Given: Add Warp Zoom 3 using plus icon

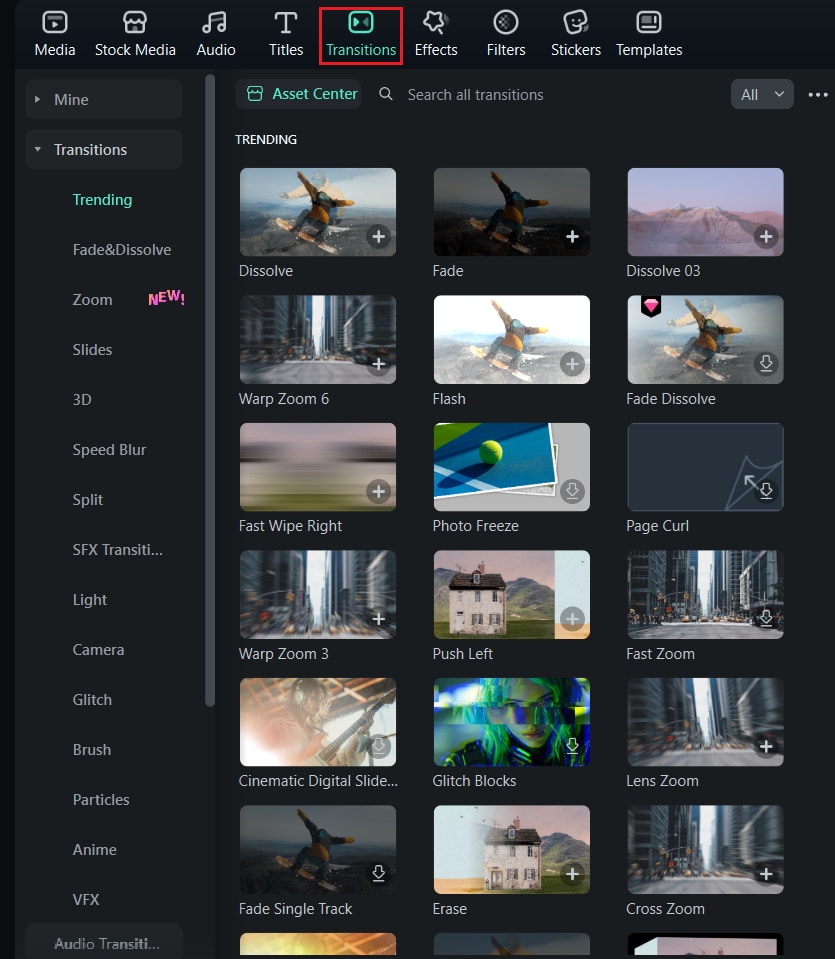Looking at the screenshot, I should (379, 619).
